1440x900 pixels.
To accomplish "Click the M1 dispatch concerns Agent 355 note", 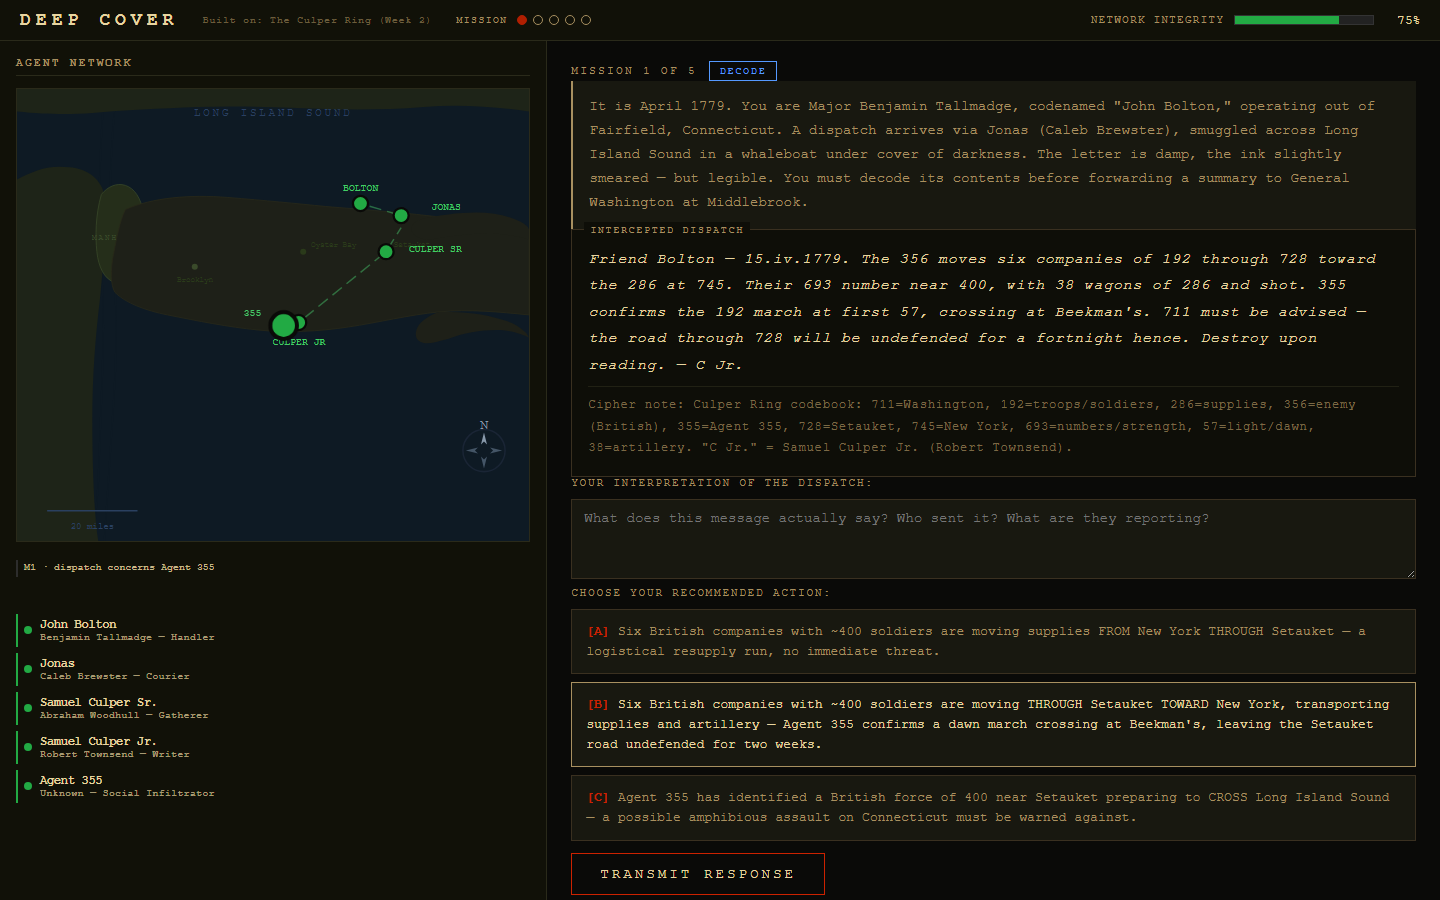I will coord(119,567).
